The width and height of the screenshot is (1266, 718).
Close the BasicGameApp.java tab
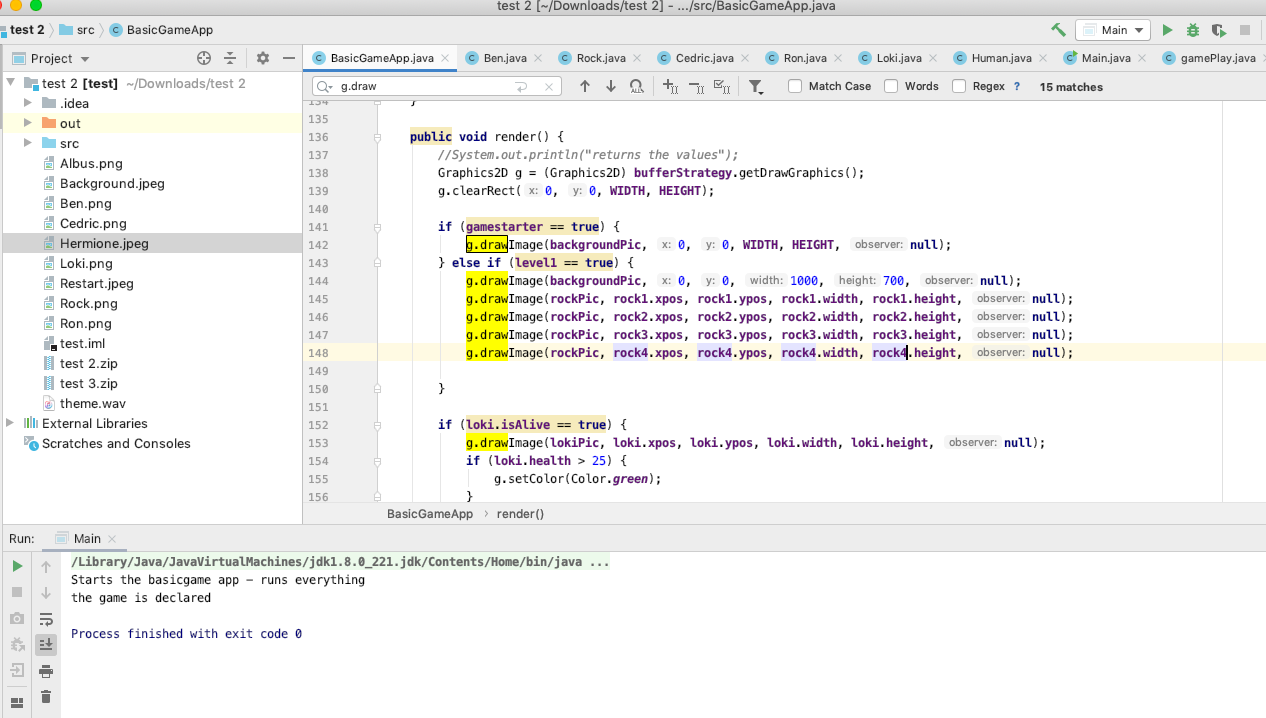(x=444, y=58)
